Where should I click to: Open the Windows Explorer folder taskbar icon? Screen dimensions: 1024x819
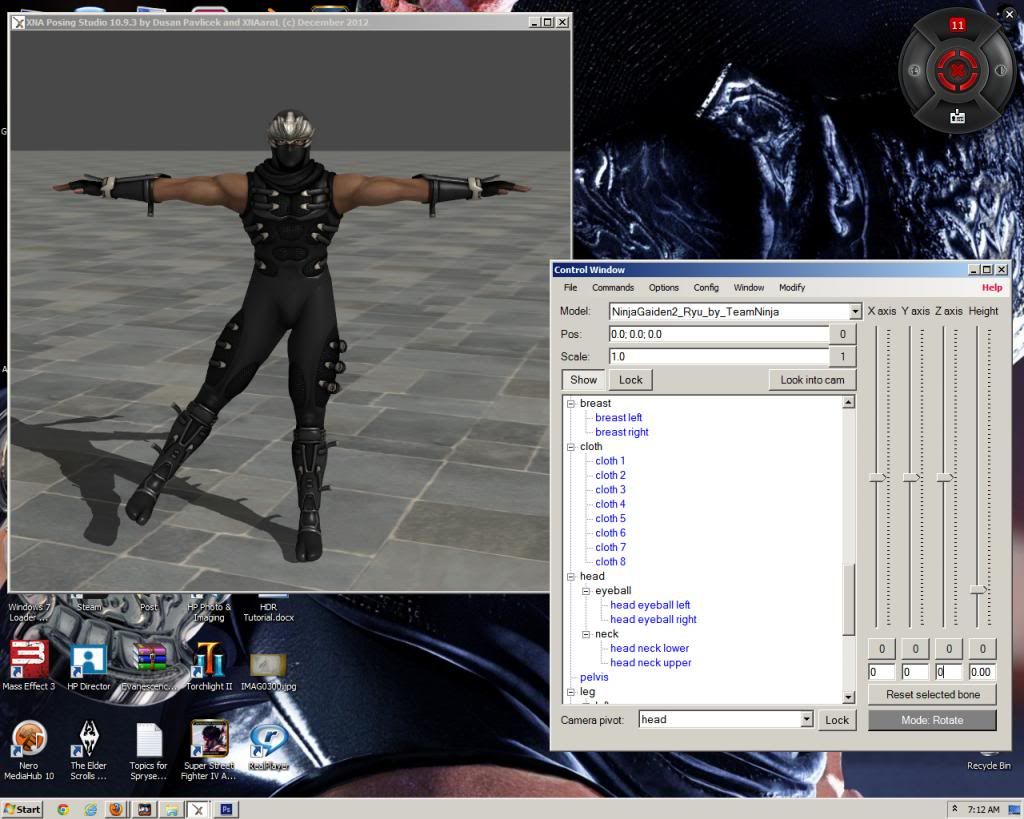click(x=172, y=810)
